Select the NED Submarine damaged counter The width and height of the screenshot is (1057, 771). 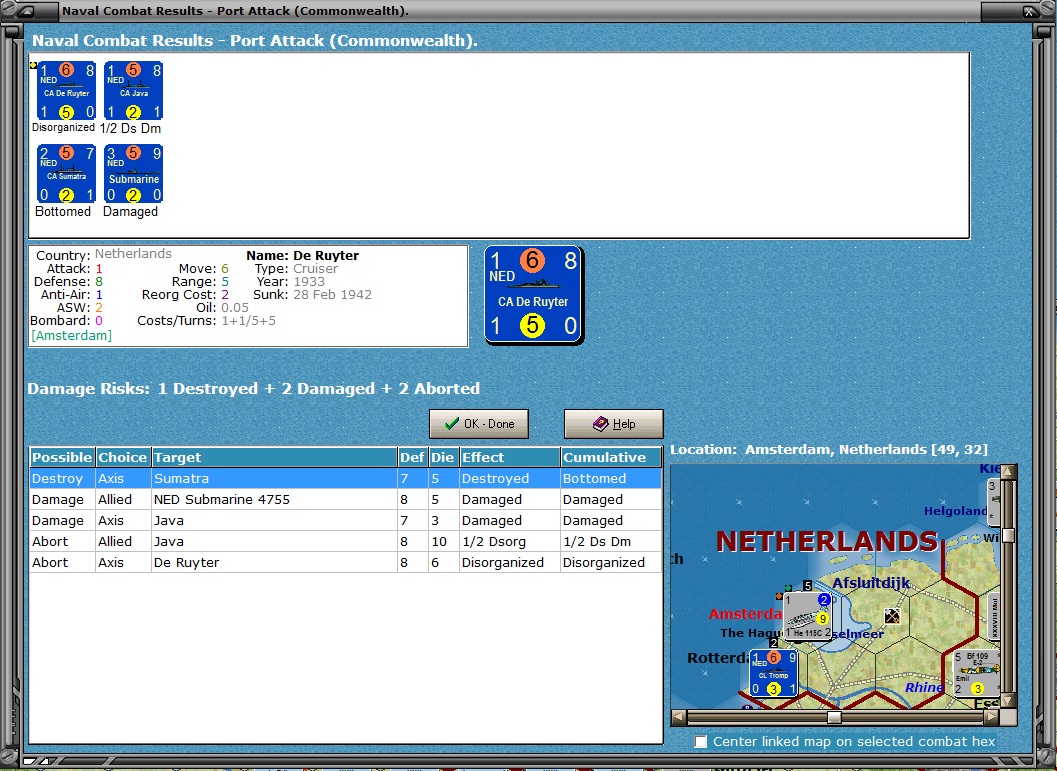click(x=133, y=173)
